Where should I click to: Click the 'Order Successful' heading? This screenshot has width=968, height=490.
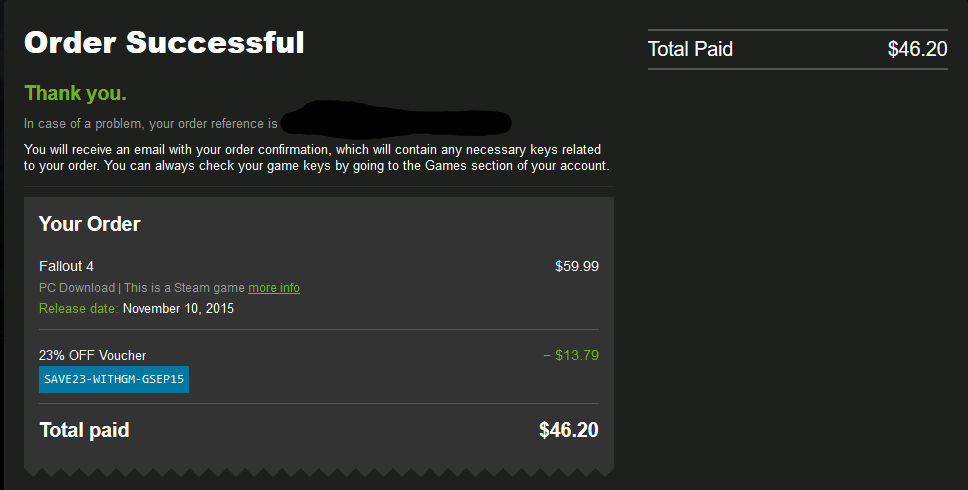pos(164,43)
